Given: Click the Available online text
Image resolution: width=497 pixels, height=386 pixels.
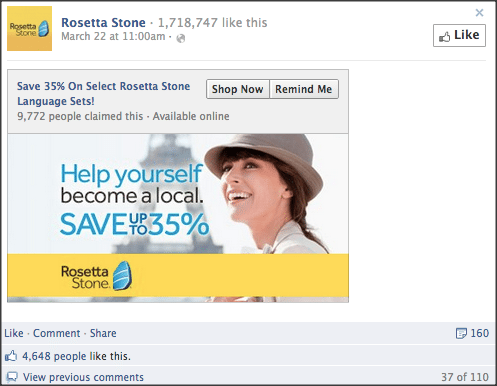Looking at the screenshot, I should (x=191, y=116).
